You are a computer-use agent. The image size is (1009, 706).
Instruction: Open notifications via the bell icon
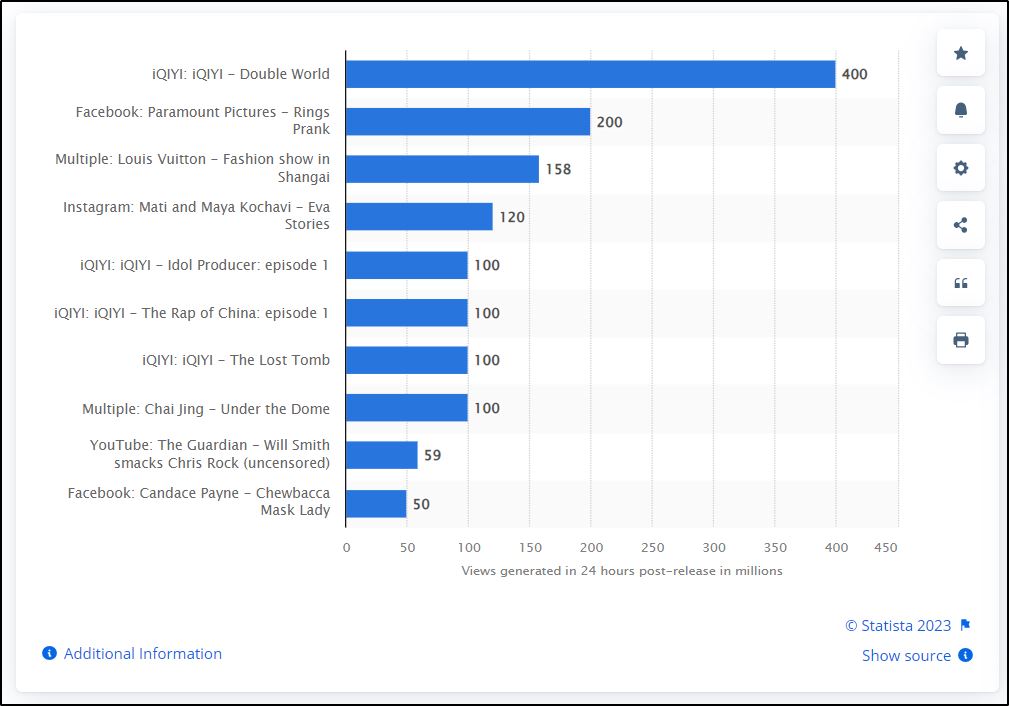[960, 110]
